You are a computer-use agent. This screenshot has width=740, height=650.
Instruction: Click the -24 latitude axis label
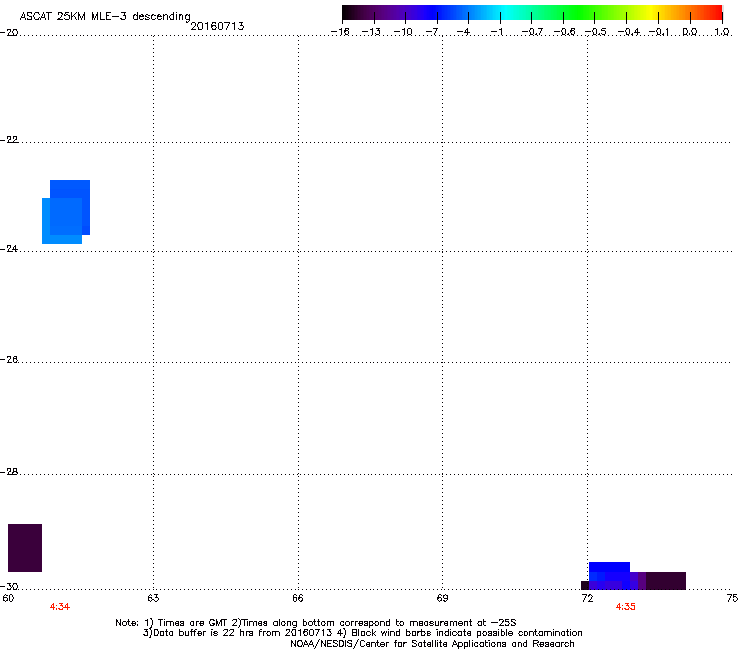click(9, 248)
